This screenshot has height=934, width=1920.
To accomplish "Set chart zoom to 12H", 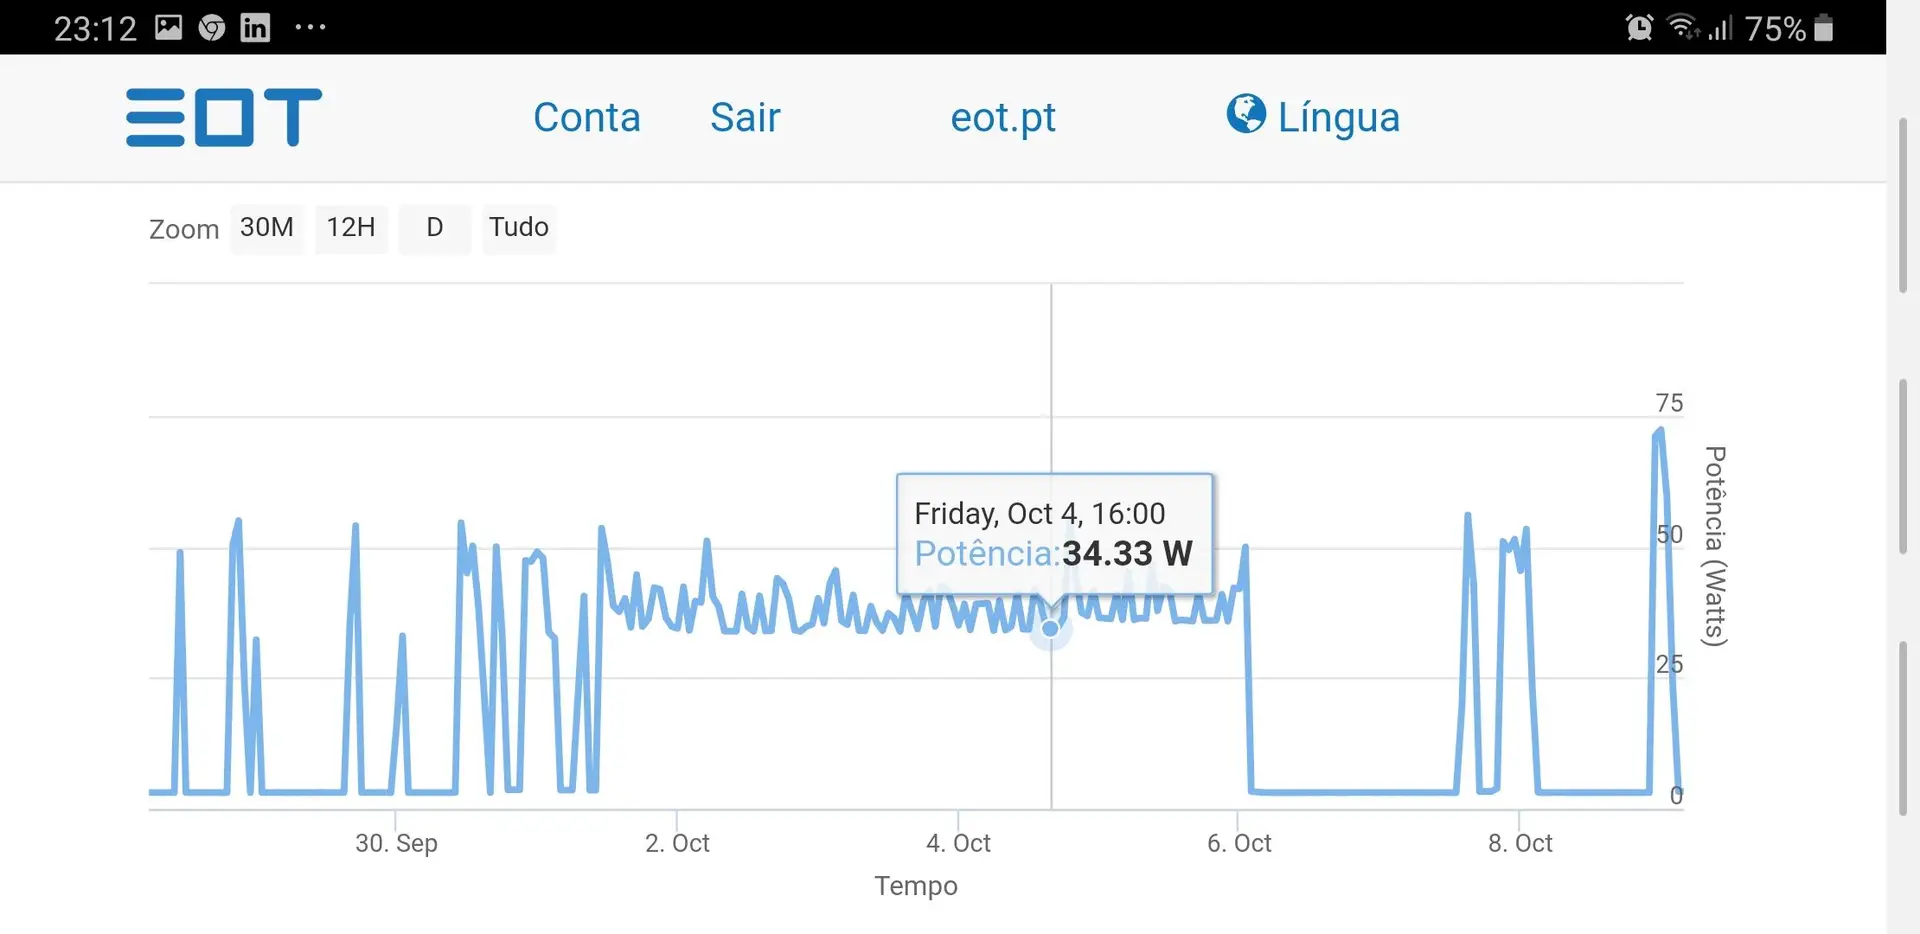I will [x=351, y=228].
